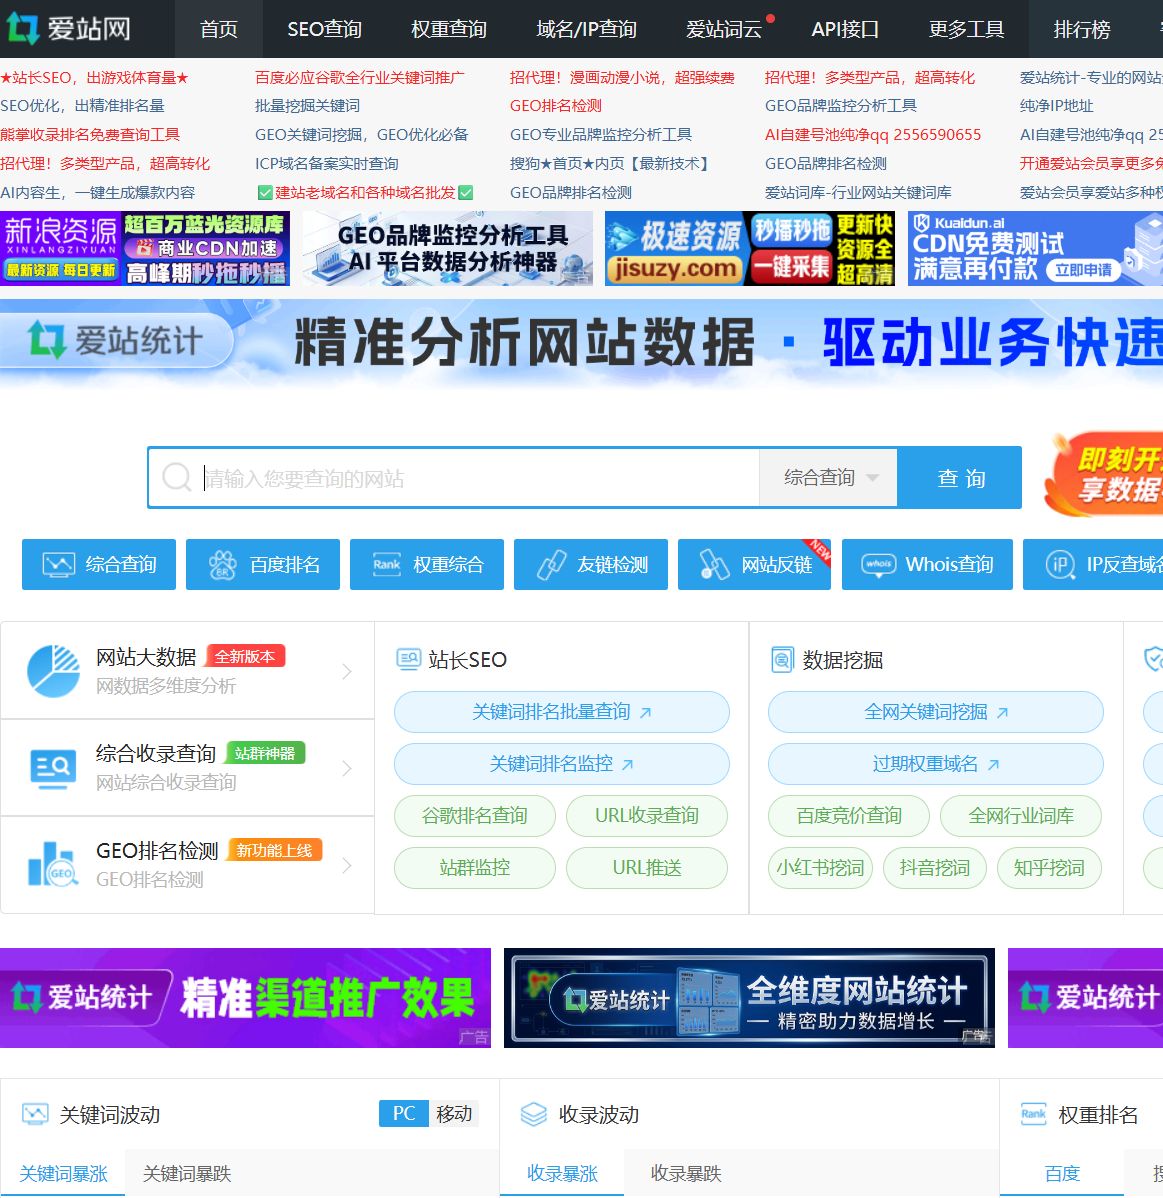The width and height of the screenshot is (1163, 1198).
Task: Click the search magnifier icon in query box
Action: point(177,478)
